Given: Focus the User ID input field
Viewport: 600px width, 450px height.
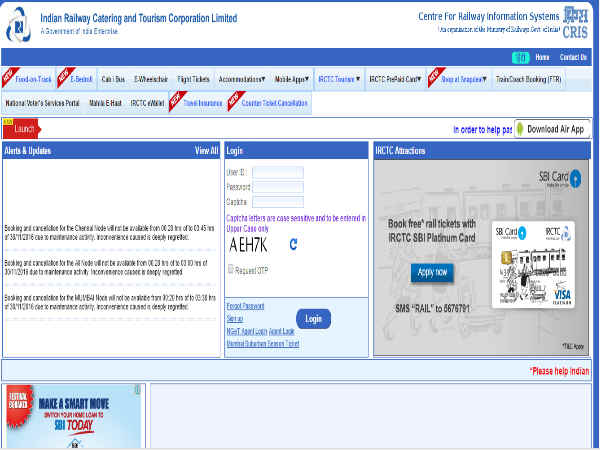Looking at the screenshot, I should click(x=278, y=172).
